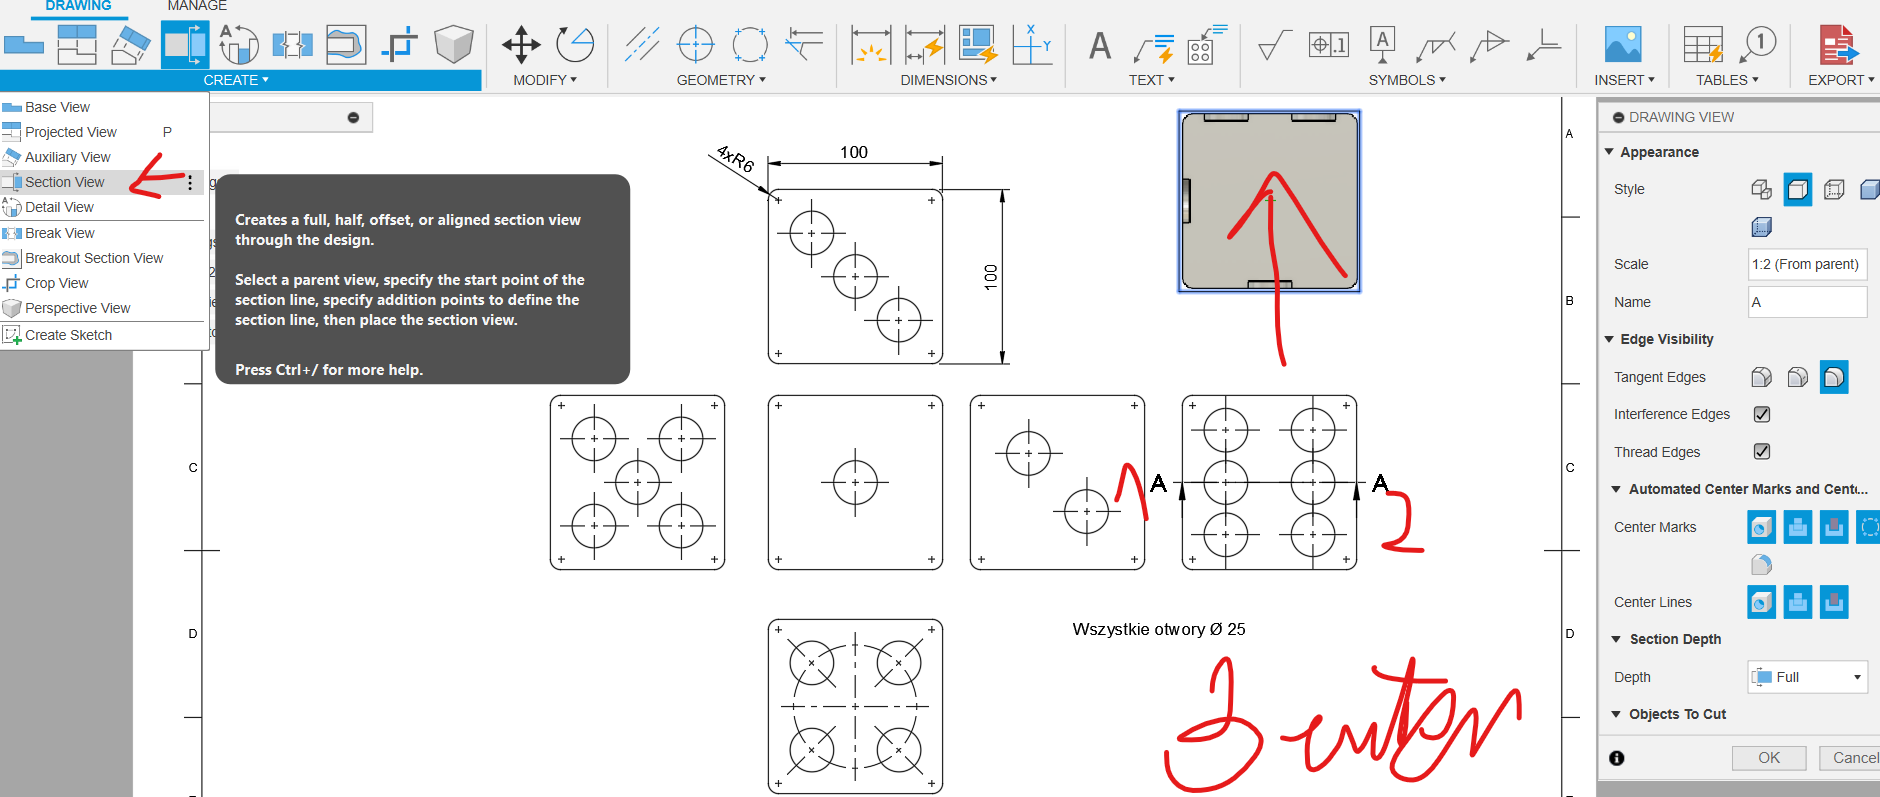Choose Detail View from Create menu
This screenshot has width=1880, height=797.
[x=59, y=207]
